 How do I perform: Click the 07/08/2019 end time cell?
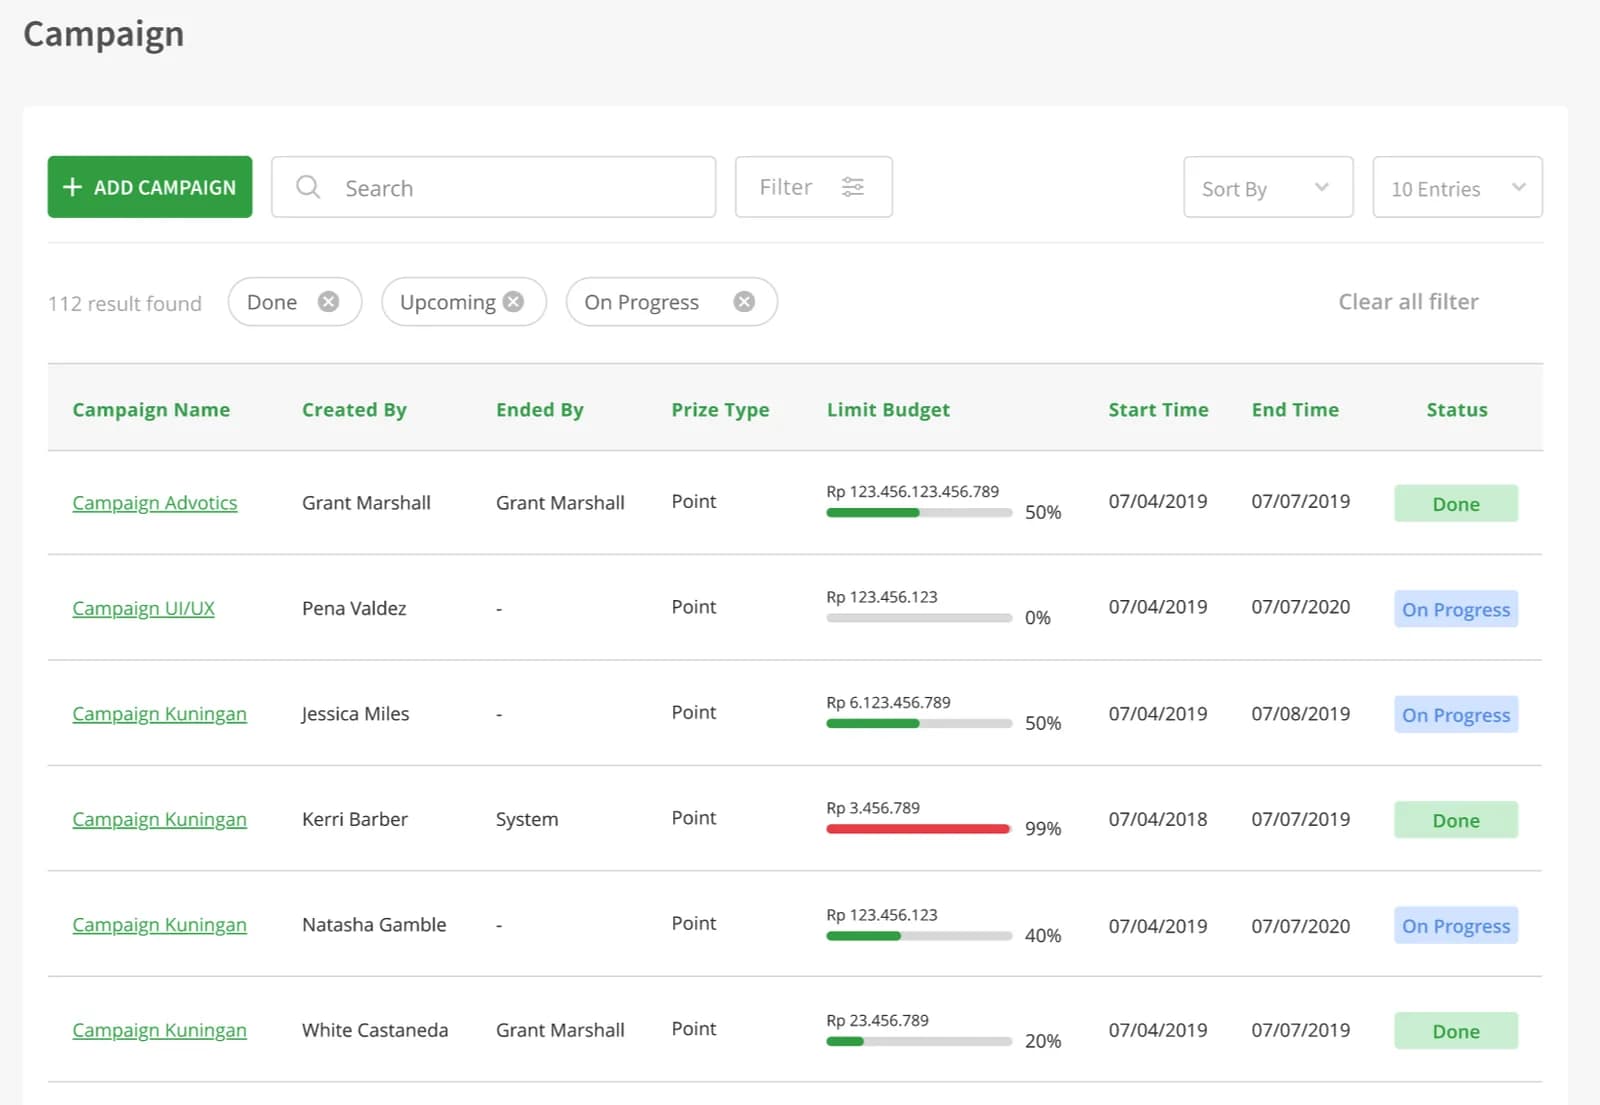1300,714
